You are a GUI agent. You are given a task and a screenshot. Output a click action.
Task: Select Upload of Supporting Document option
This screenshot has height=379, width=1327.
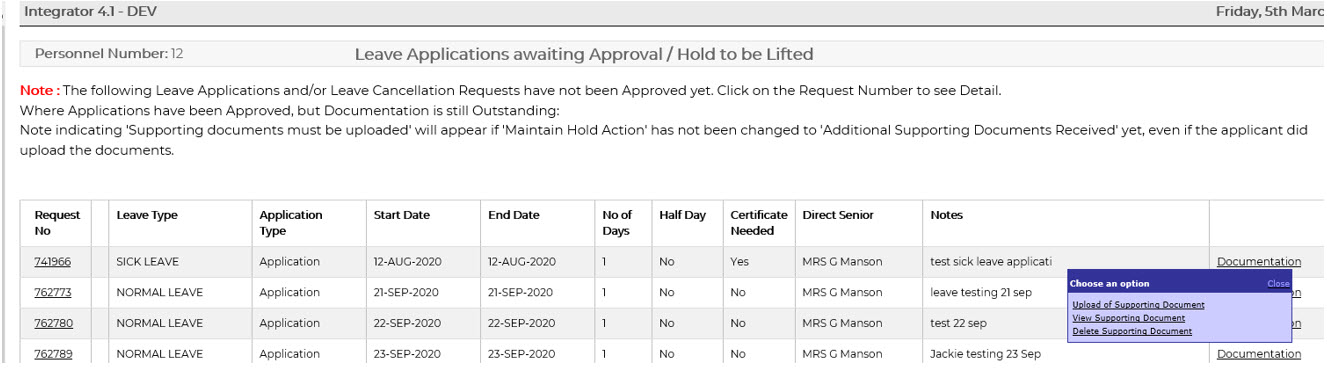tap(1138, 305)
